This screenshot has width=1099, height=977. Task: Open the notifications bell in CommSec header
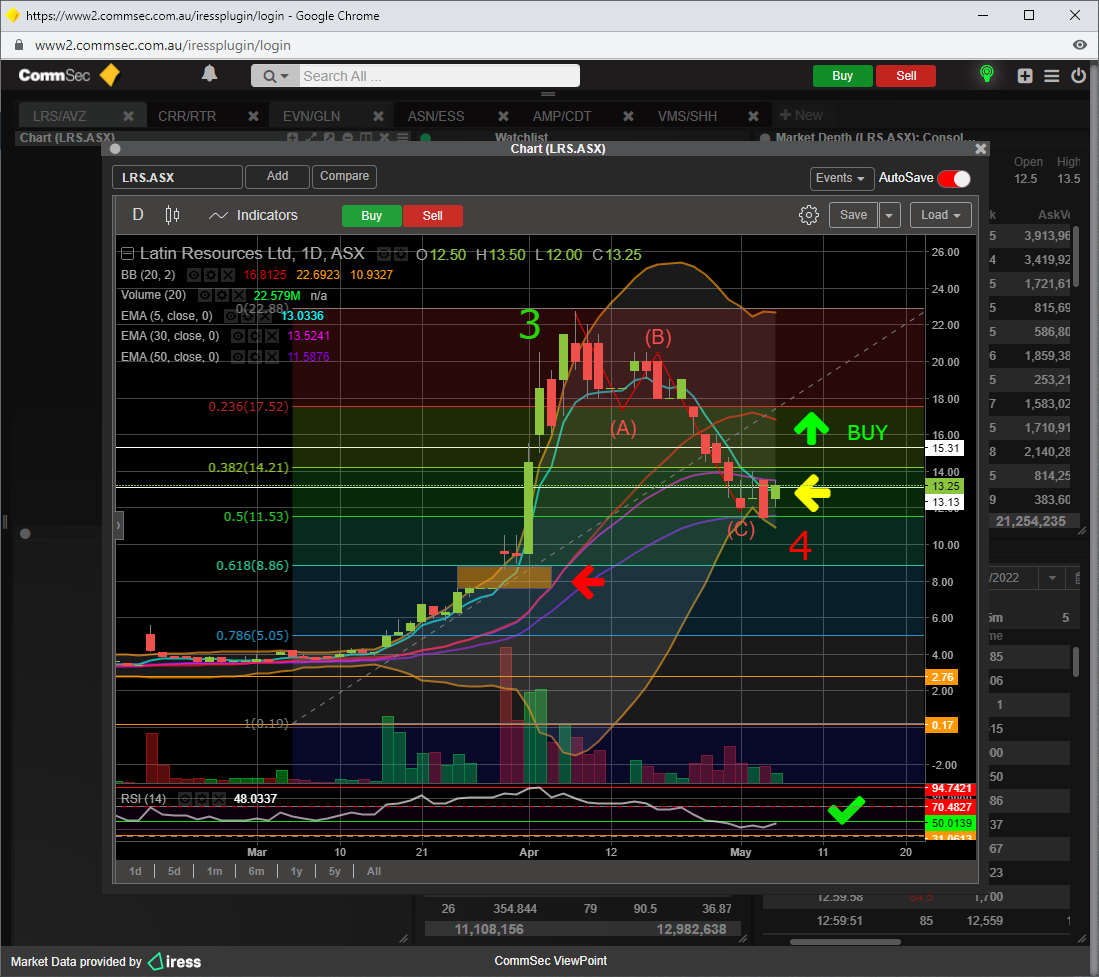pos(209,74)
